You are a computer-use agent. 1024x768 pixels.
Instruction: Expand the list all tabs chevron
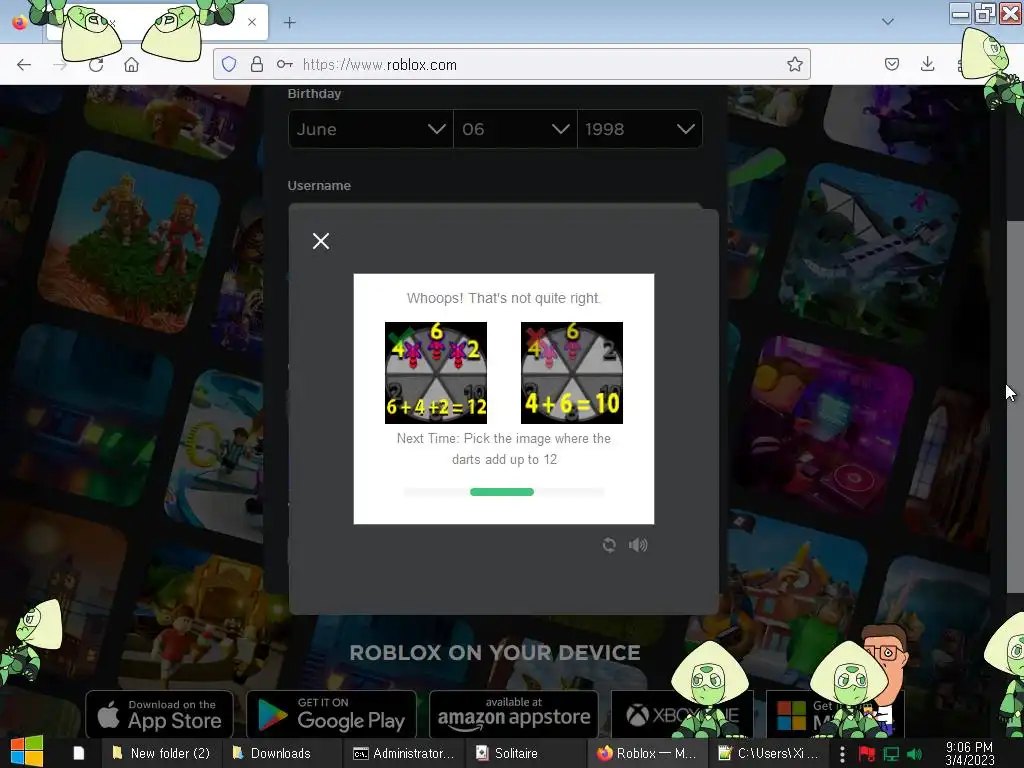[x=888, y=22]
